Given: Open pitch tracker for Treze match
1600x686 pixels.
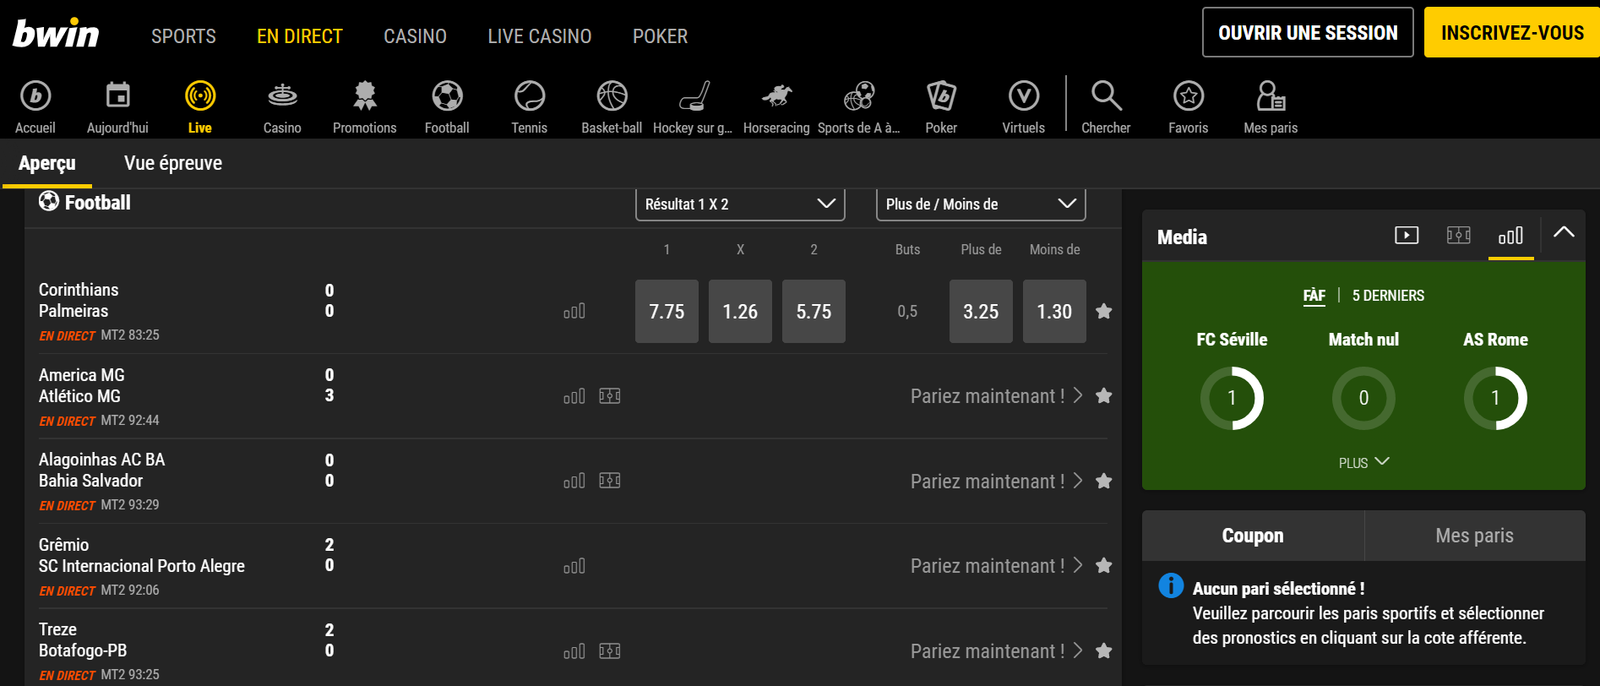Looking at the screenshot, I should click(x=610, y=651).
